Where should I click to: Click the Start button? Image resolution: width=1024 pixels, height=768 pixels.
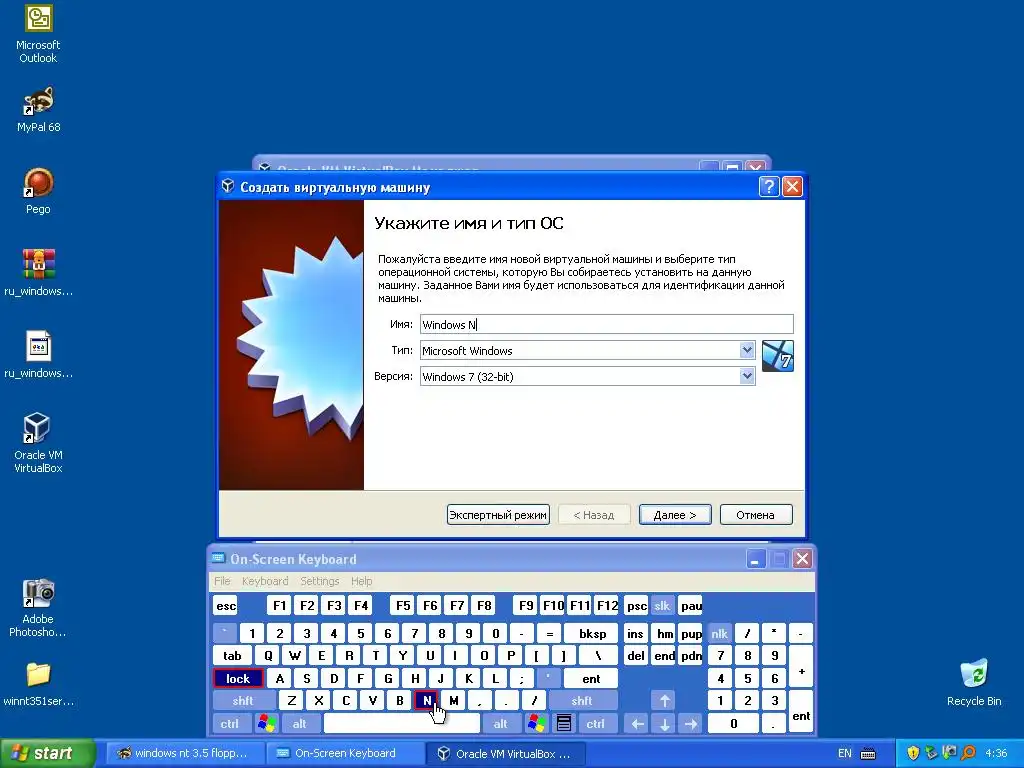(x=47, y=753)
